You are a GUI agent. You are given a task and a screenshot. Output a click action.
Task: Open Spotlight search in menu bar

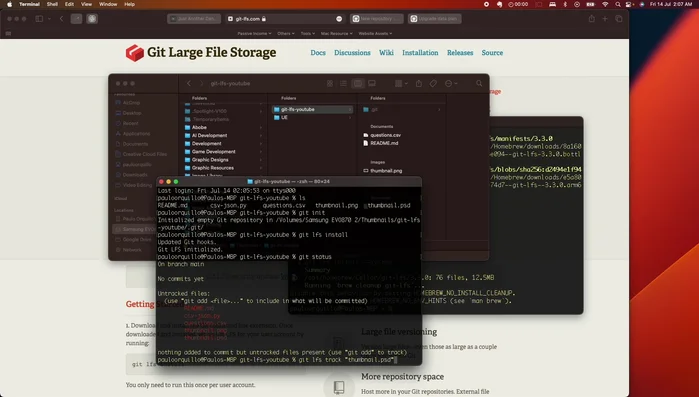pos(618,4)
